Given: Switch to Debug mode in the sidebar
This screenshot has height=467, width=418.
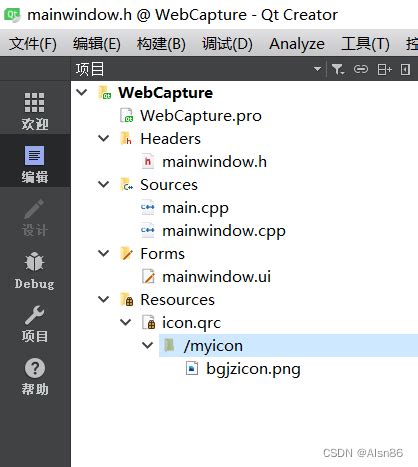Looking at the screenshot, I should pos(35,270).
